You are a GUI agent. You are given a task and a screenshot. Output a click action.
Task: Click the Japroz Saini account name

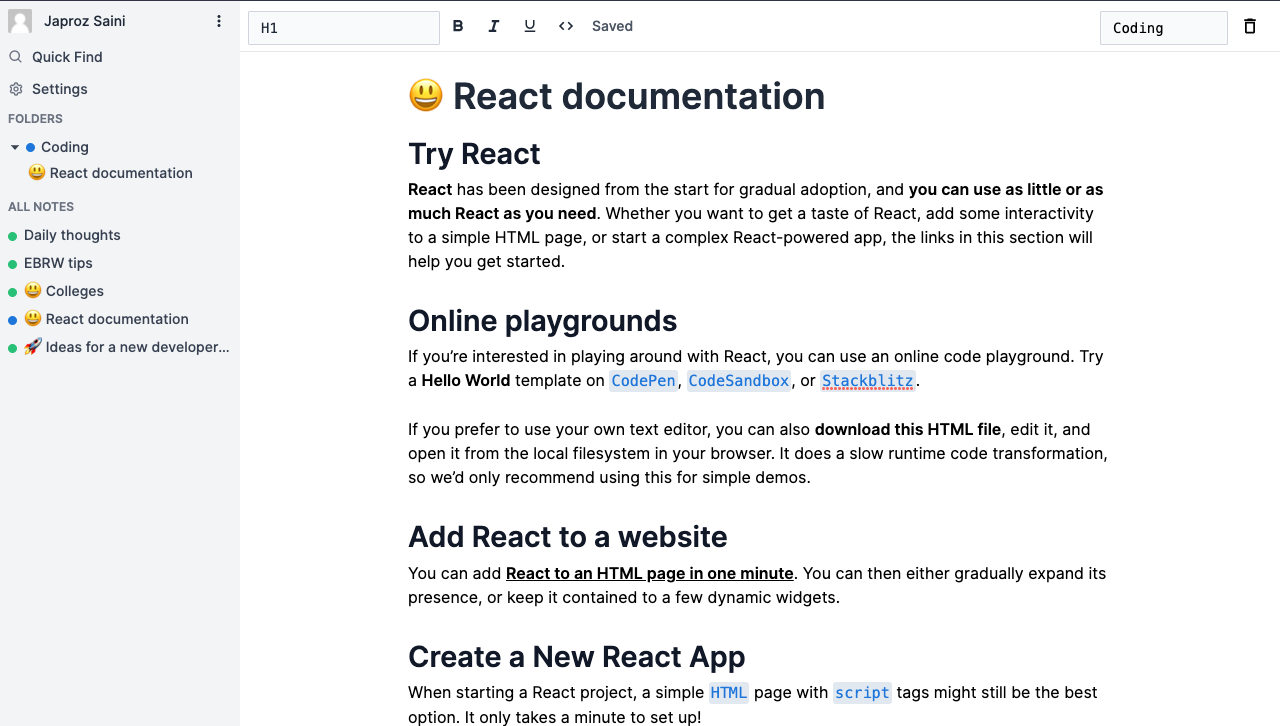85,21
